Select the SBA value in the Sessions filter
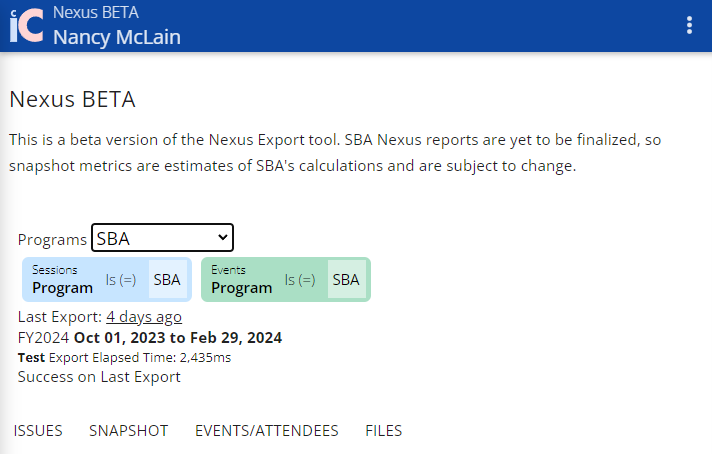This screenshot has width=712, height=454. [167, 280]
